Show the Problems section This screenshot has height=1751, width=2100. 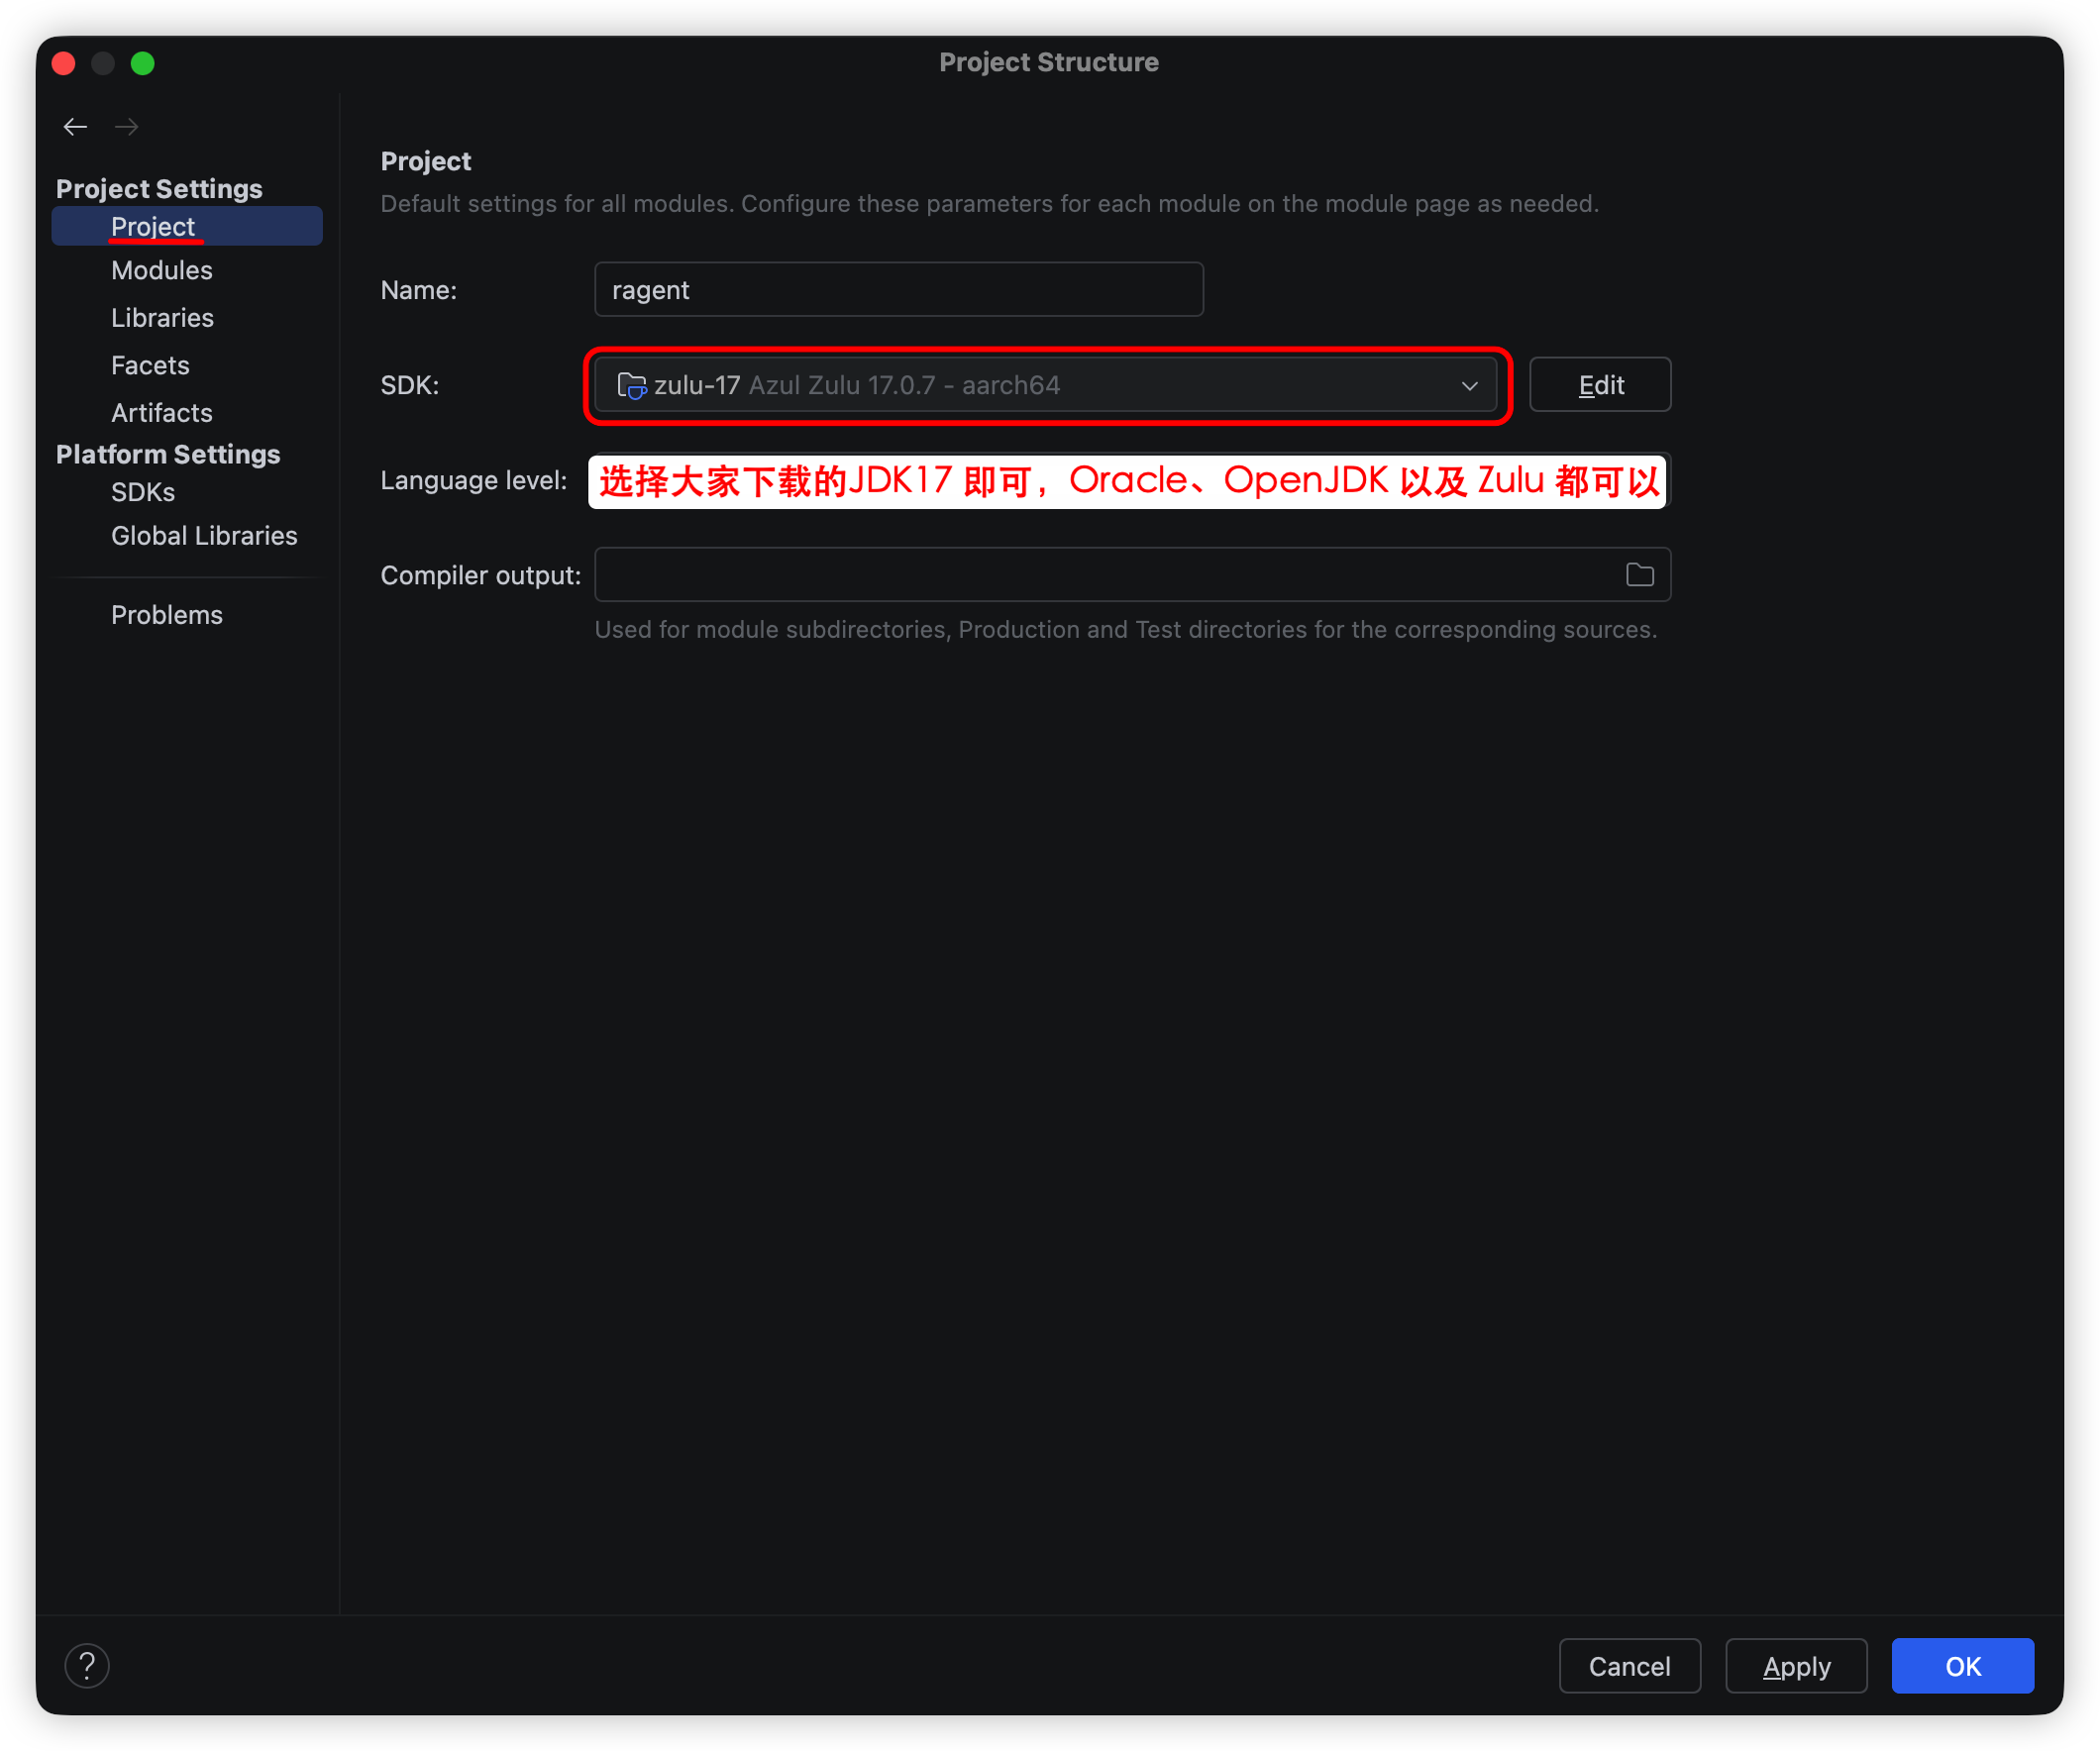[x=167, y=615]
